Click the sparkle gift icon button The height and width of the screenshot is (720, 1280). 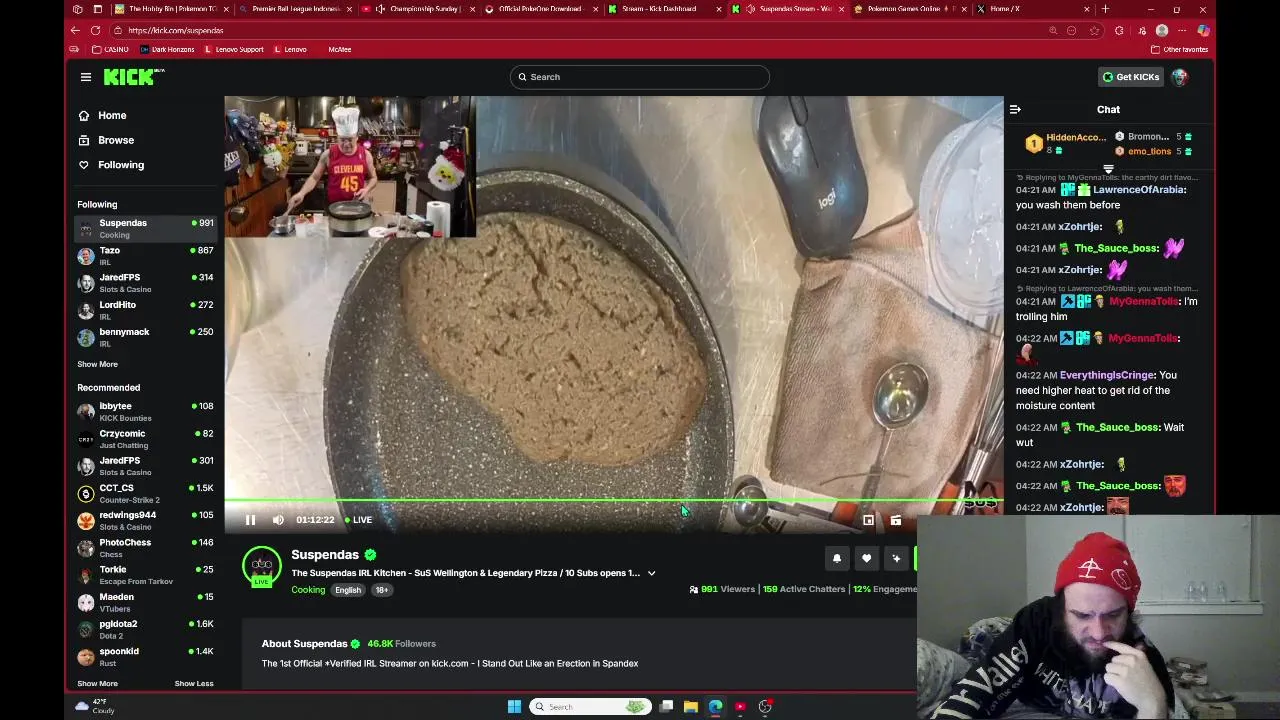[x=896, y=559]
